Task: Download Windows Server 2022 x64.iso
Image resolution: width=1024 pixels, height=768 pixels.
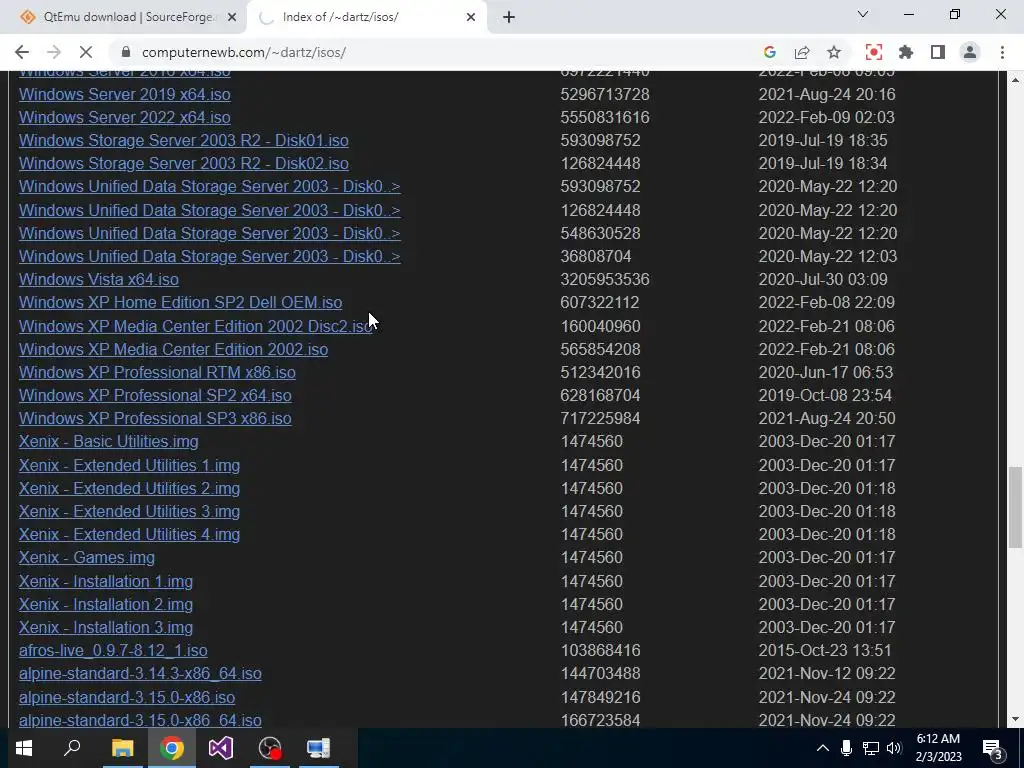Action: (124, 117)
